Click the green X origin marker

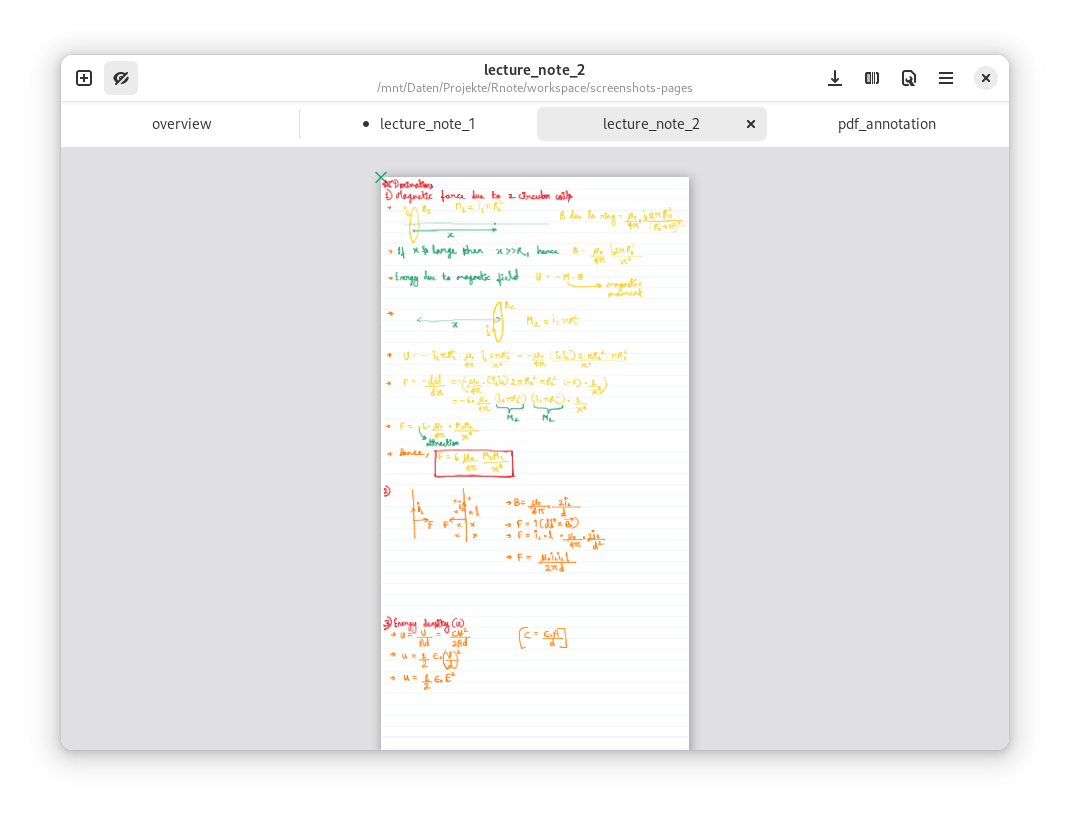coord(381,177)
